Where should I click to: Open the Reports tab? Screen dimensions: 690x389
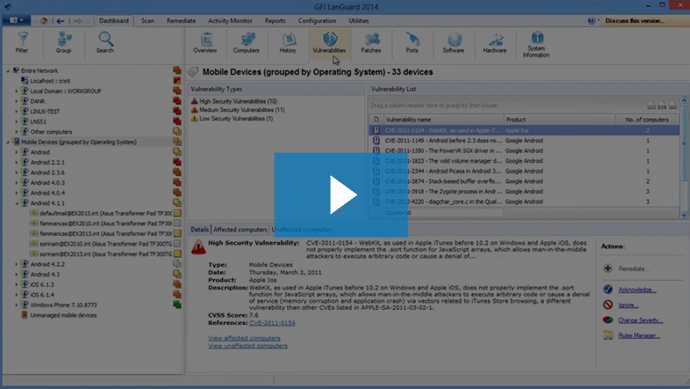coord(275,21)
